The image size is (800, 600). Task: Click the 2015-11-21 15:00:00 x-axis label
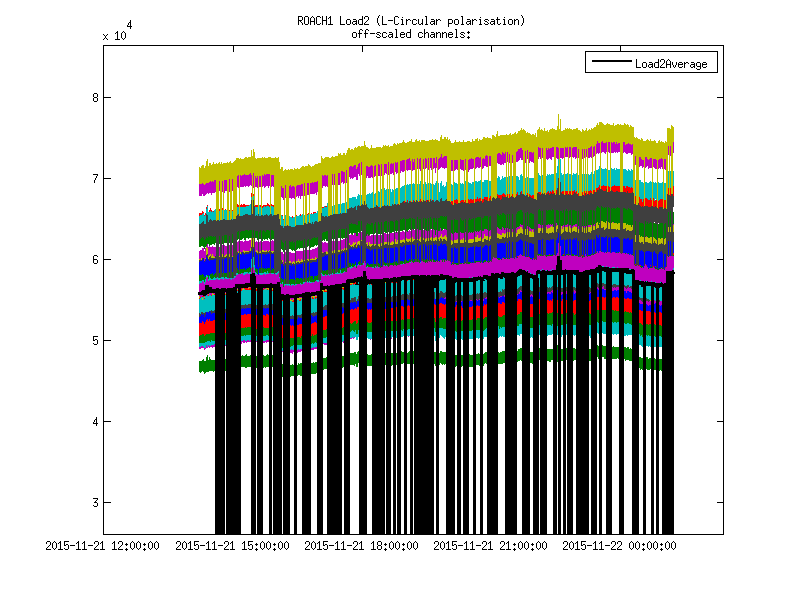point(233,546)
